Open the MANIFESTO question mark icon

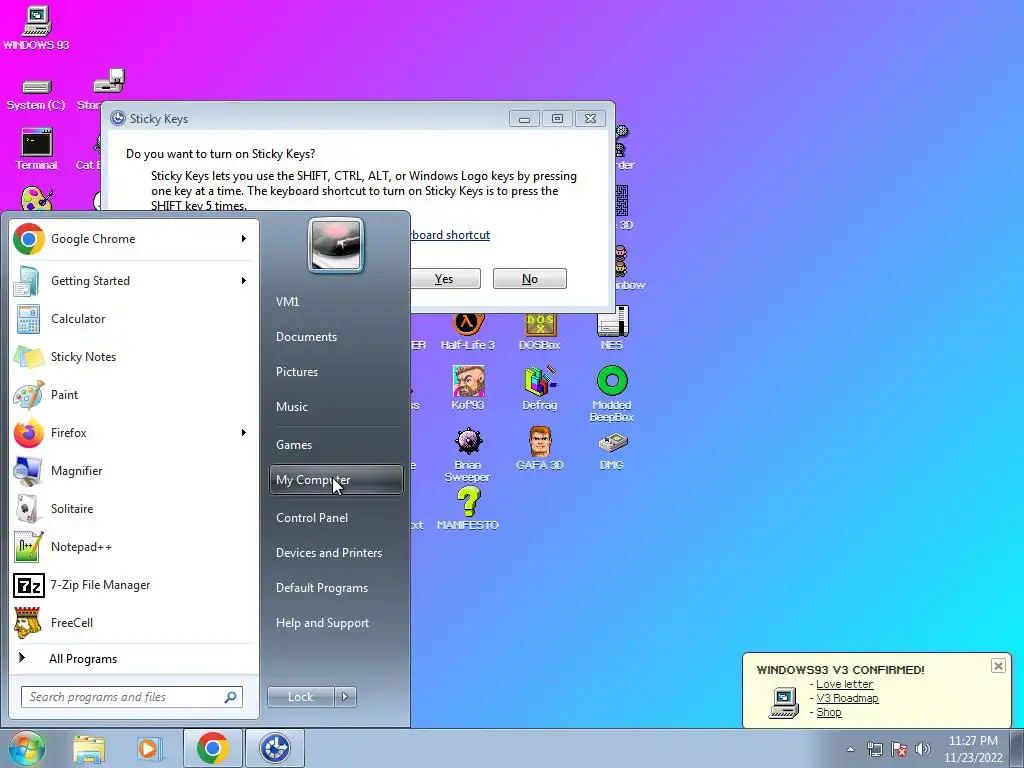(x=468, y=509)
